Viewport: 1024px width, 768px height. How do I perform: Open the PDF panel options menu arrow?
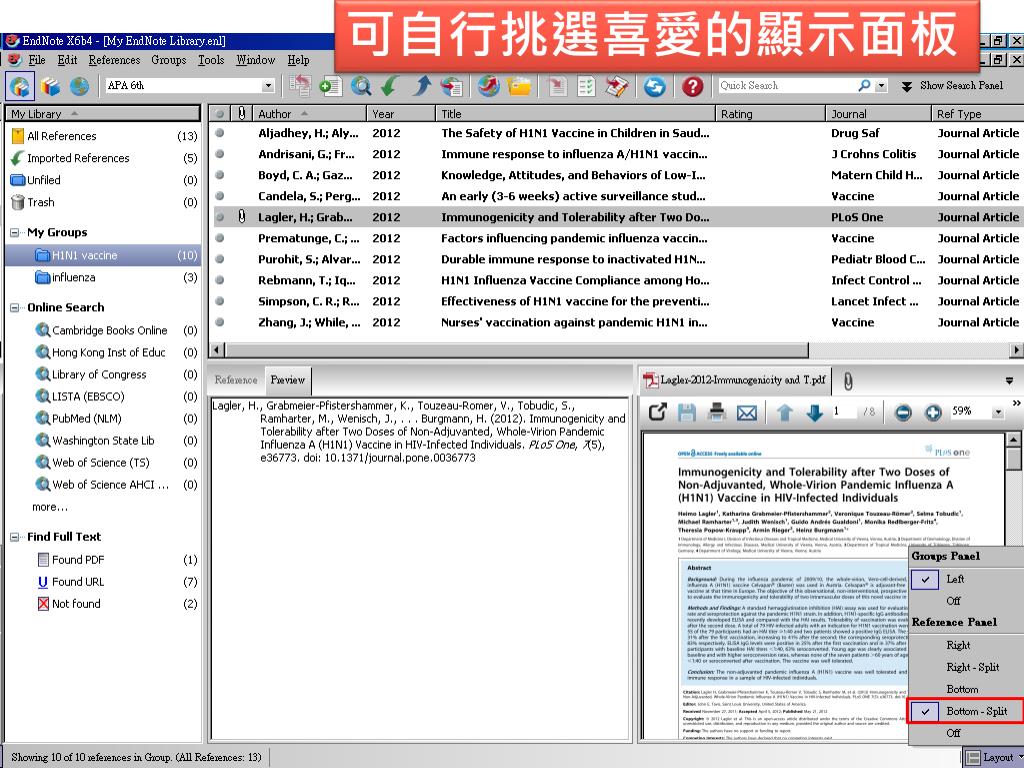[1009, 381]
